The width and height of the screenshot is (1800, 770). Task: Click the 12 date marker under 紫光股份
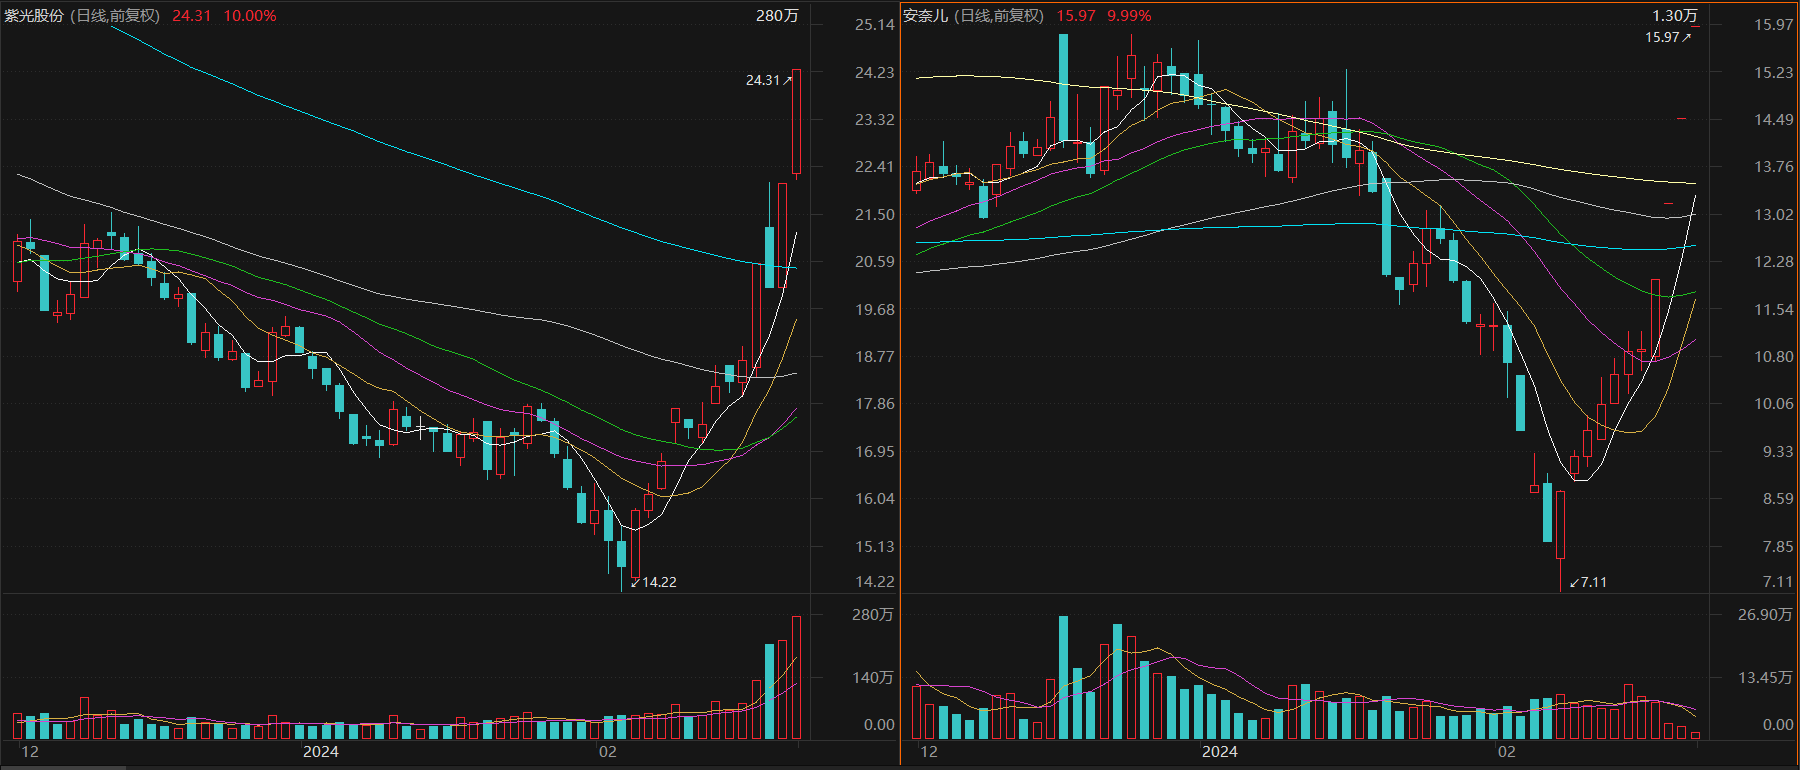pos(30,752)
